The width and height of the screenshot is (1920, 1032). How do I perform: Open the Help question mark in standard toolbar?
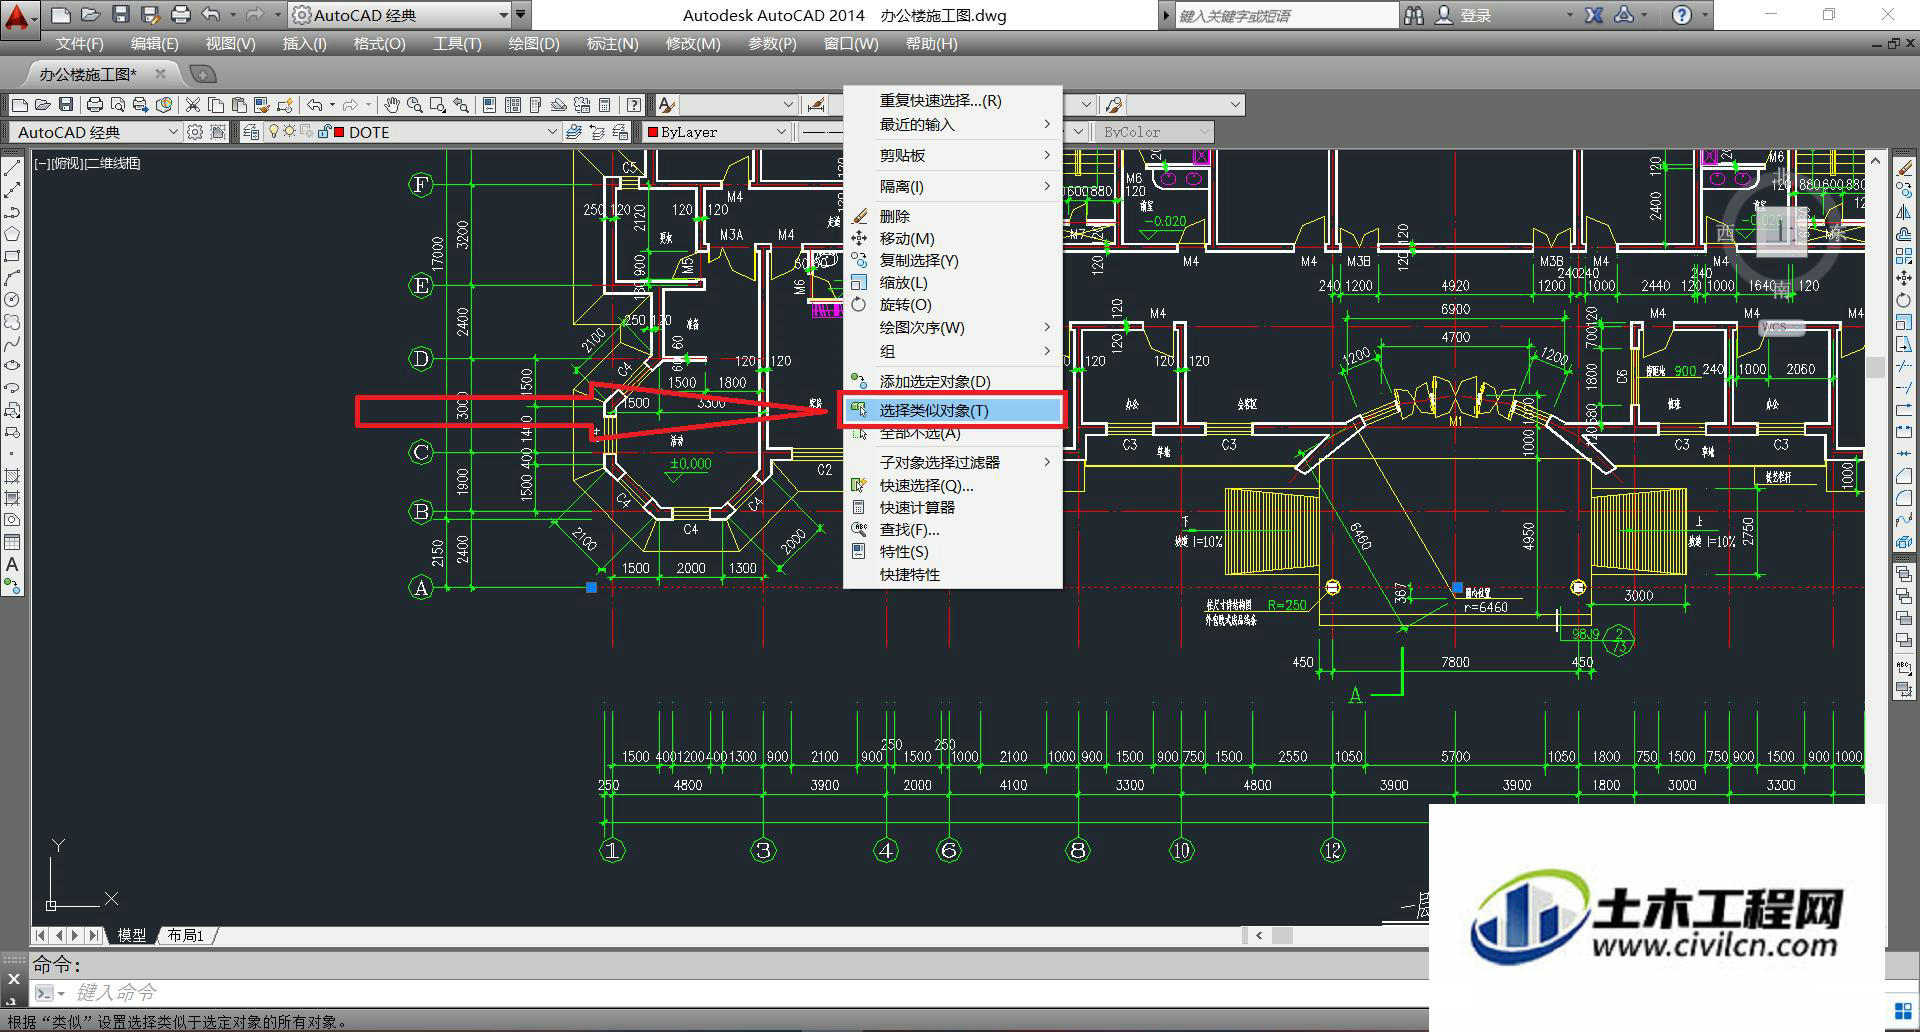coord(634,104)
